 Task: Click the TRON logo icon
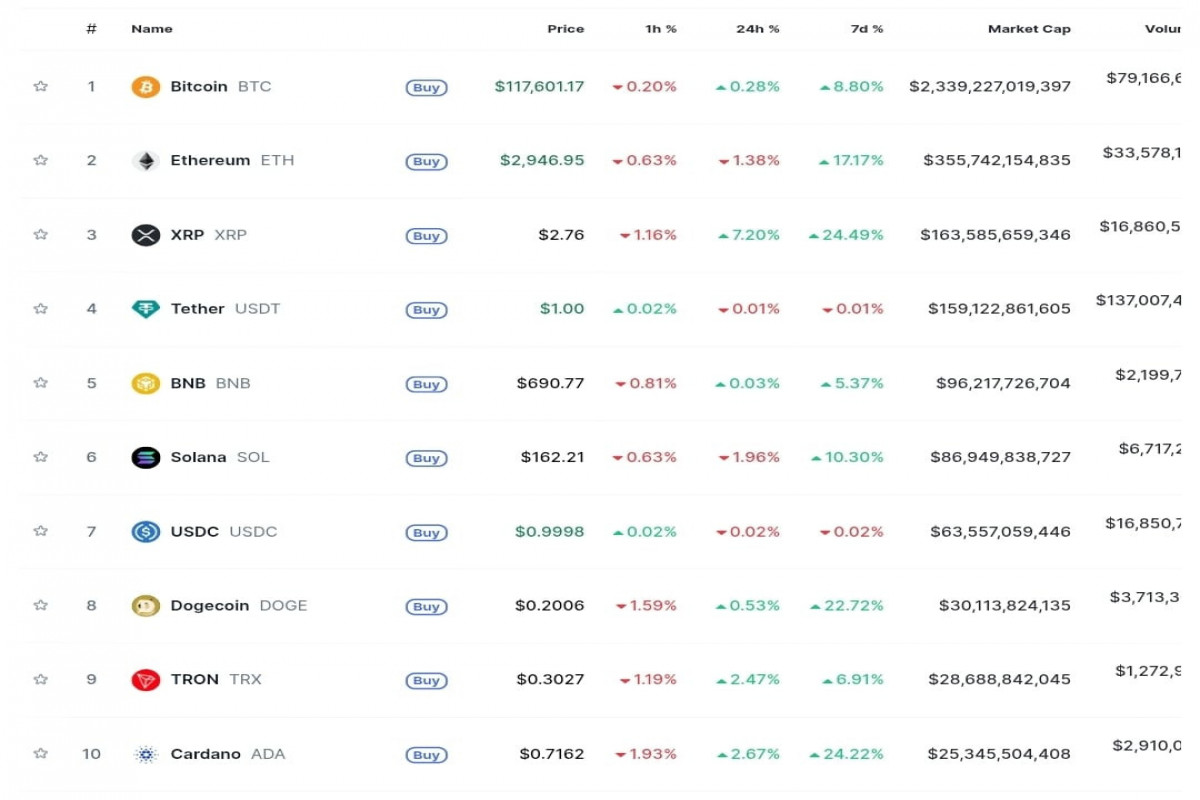[x=145, y=679]
